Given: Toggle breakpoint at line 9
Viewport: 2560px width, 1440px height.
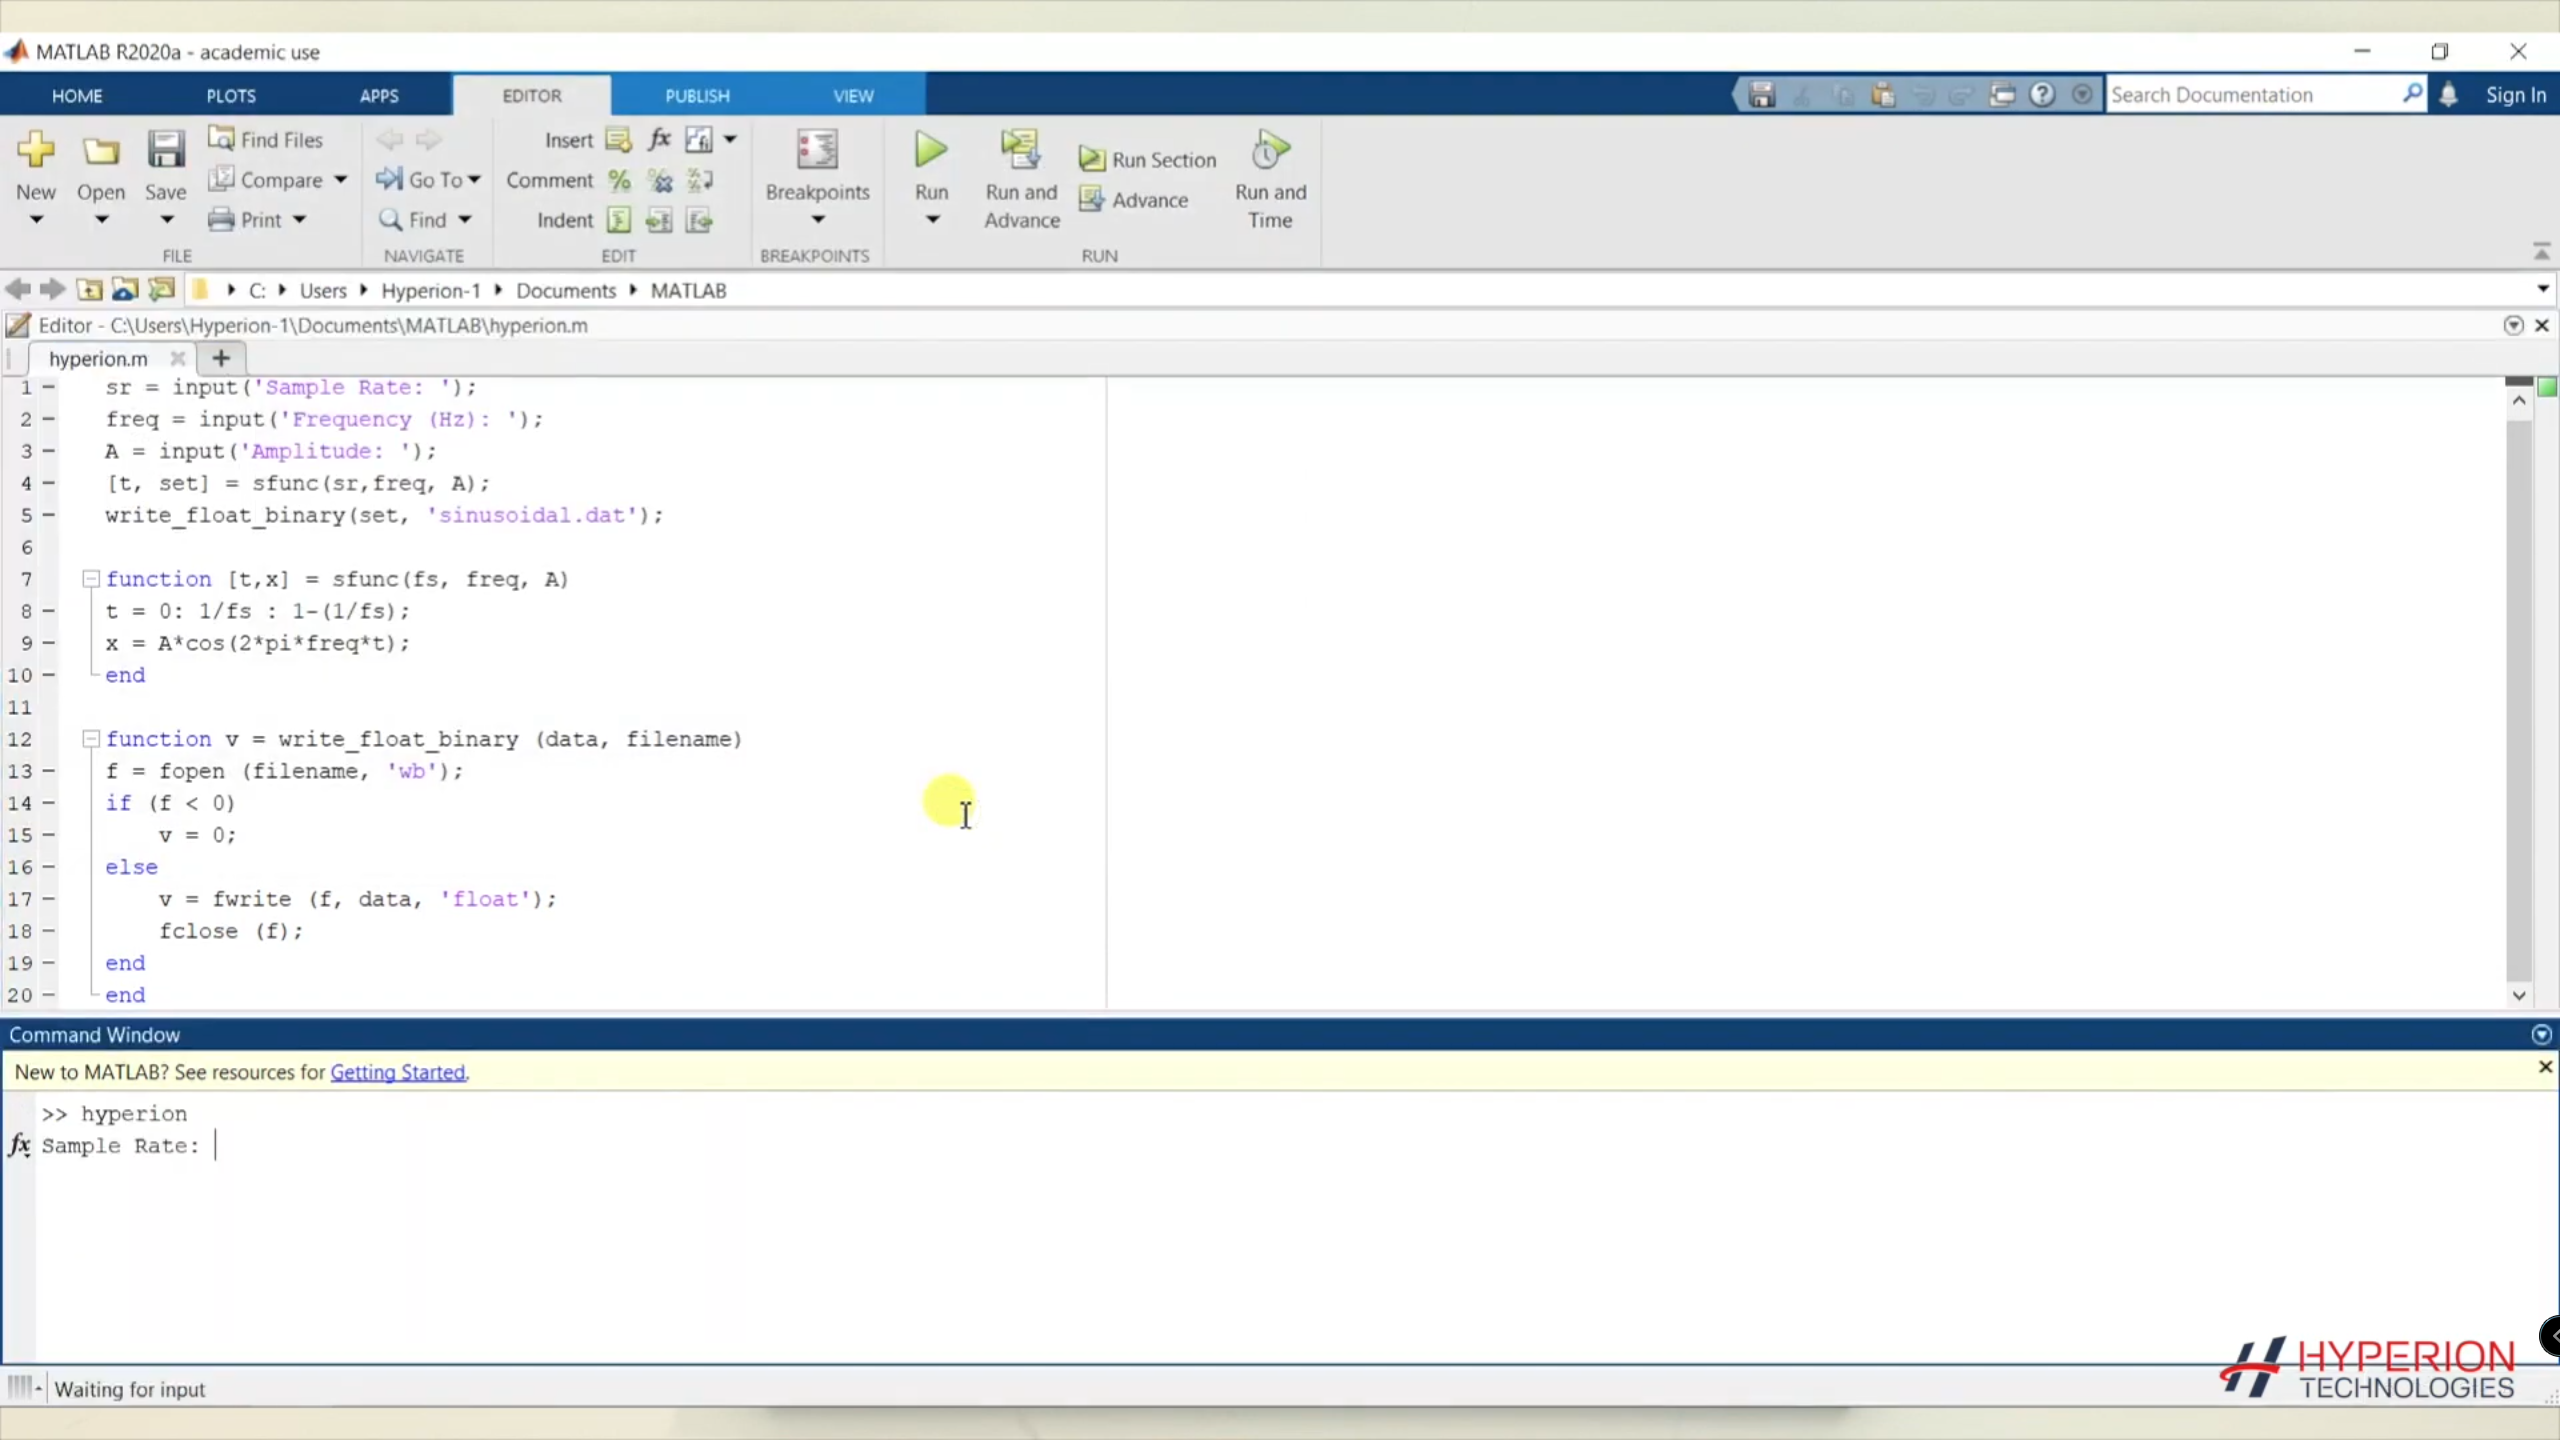Looking at the screenshot, I should pyautogui.click(x=48, y=642).
